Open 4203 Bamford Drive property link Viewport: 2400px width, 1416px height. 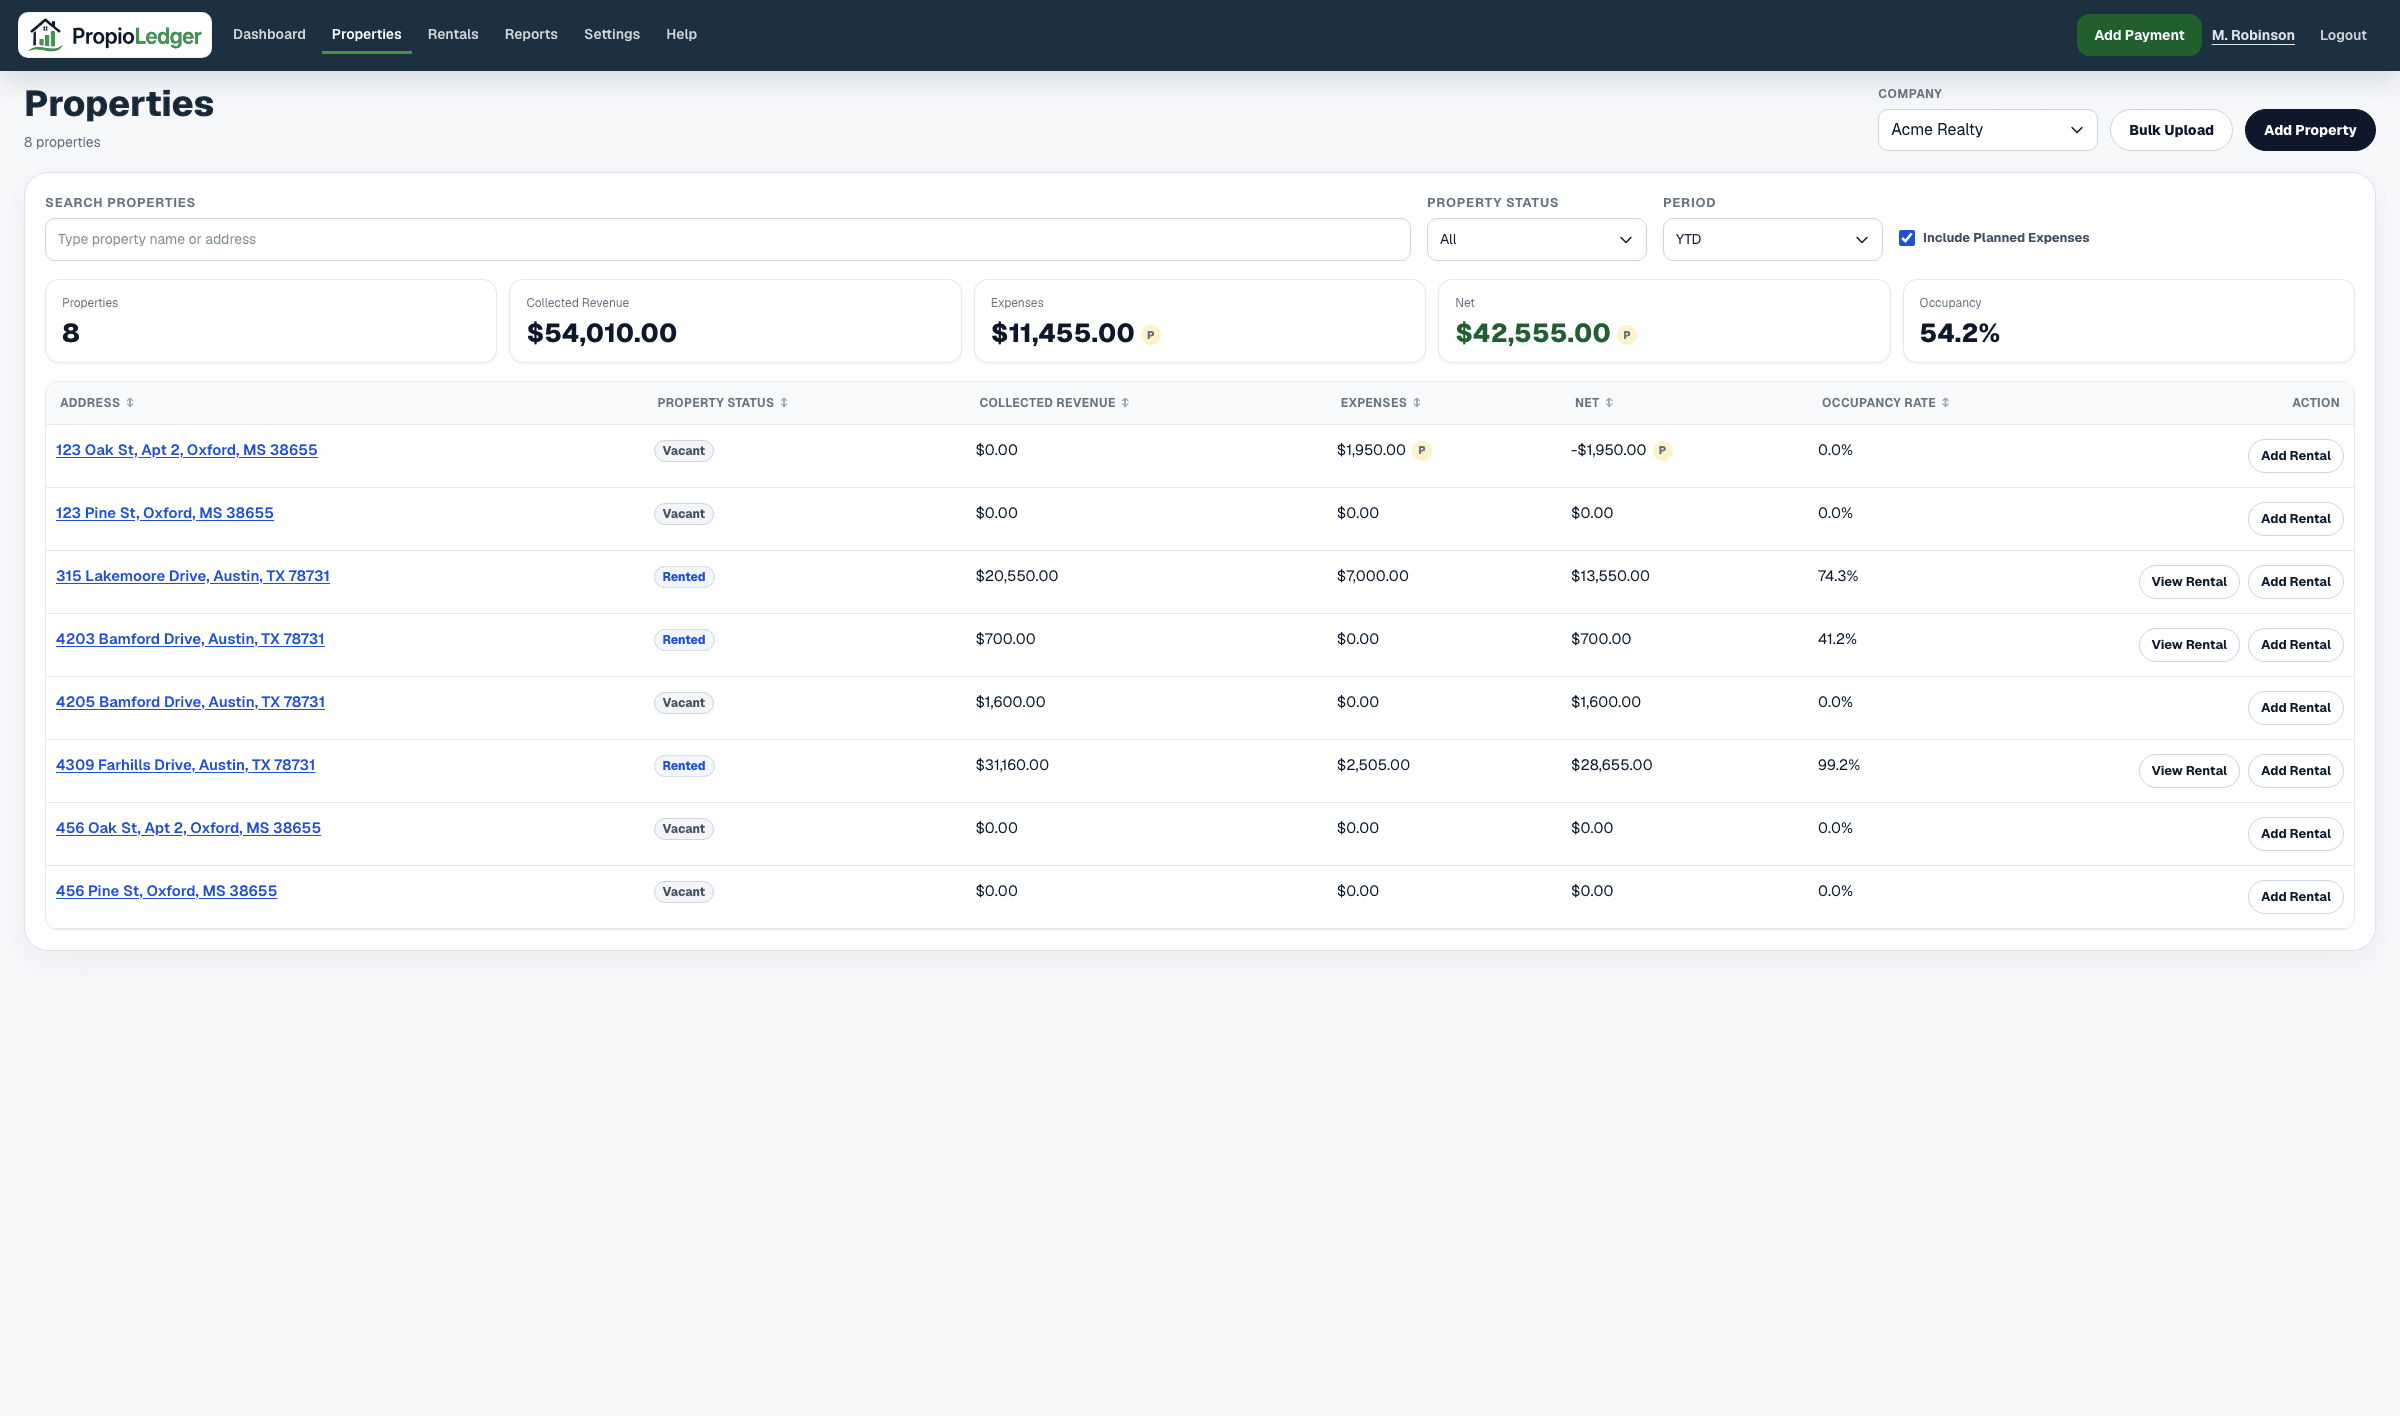[190, 639]
